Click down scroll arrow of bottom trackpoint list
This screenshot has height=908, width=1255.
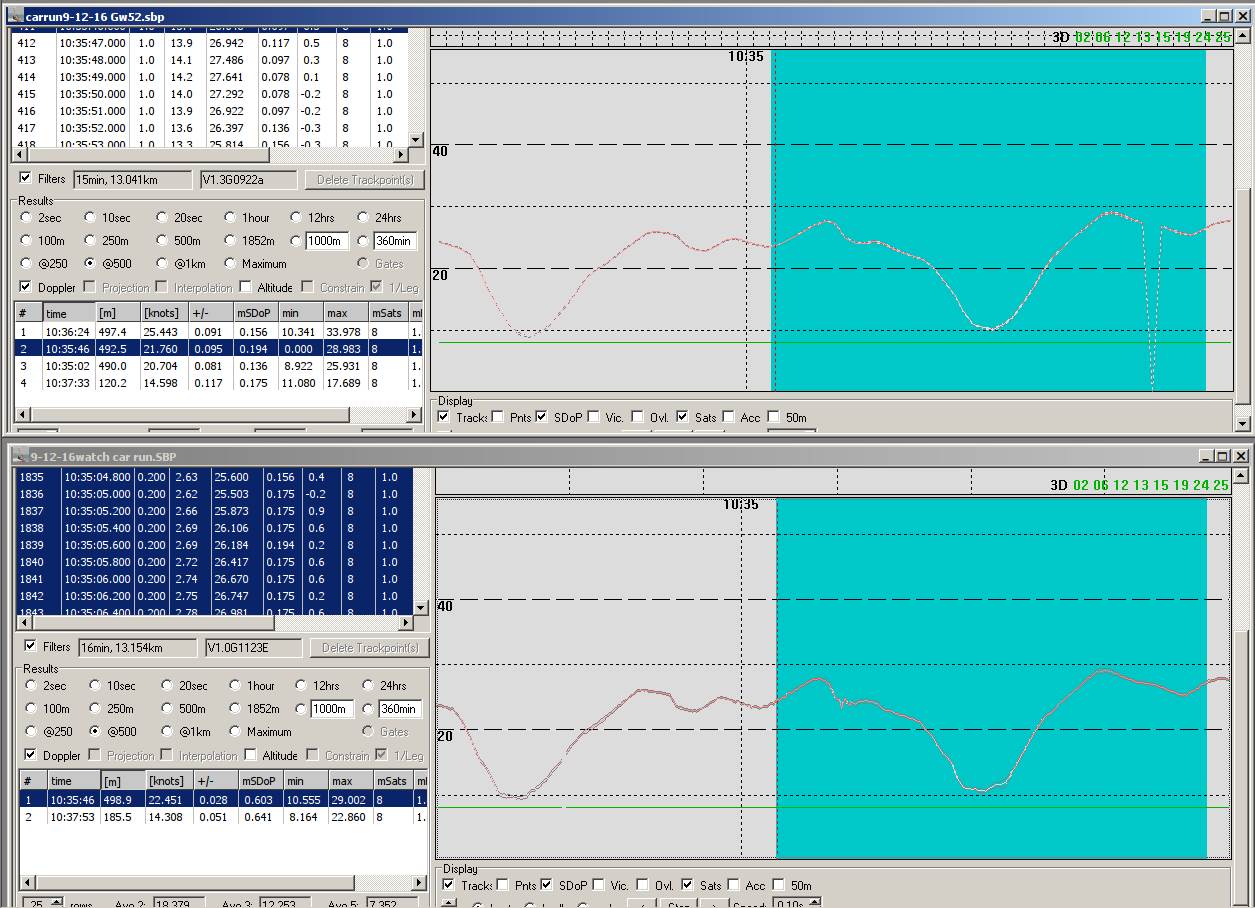click(420, 607)
